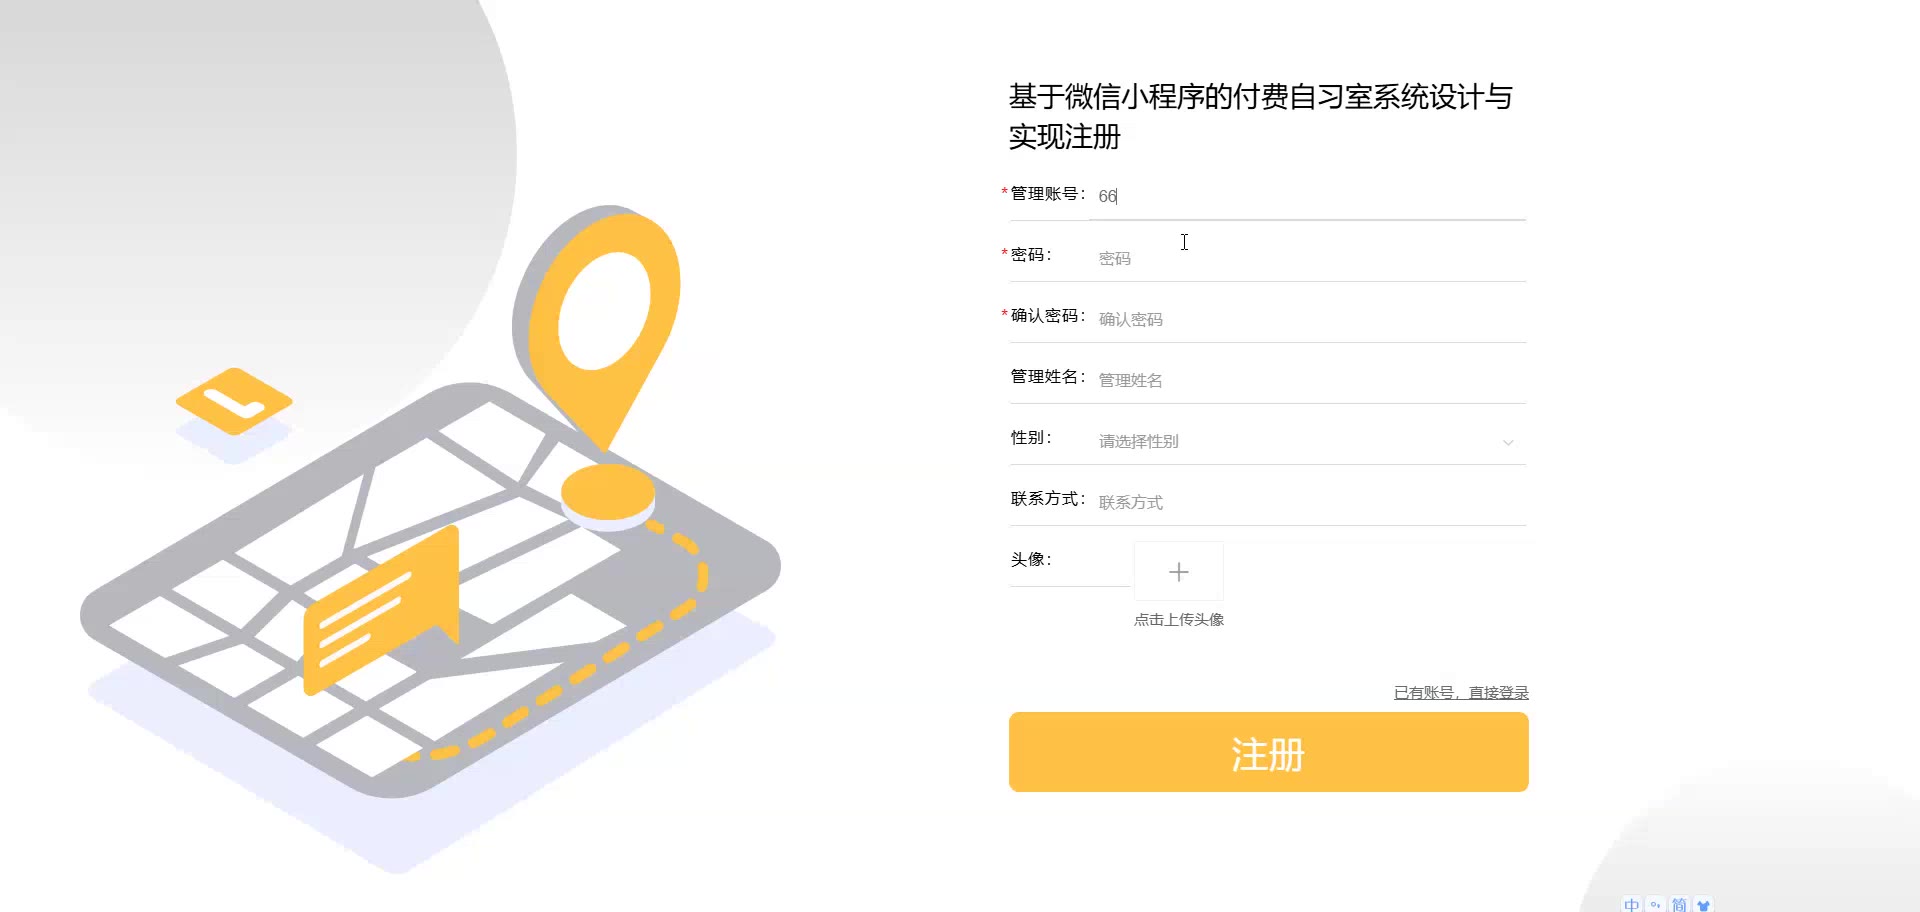
Task: Focus the 管理姓名 input field
Action: pyautogui.click(x=1308, y=380)
